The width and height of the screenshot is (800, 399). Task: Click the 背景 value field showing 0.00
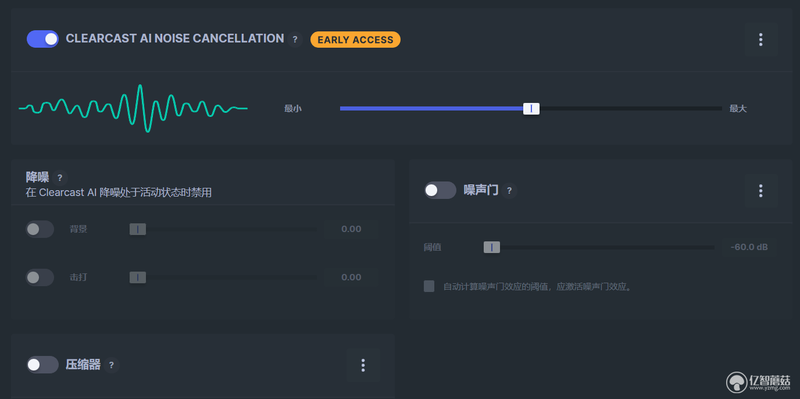tap(351, 229)
